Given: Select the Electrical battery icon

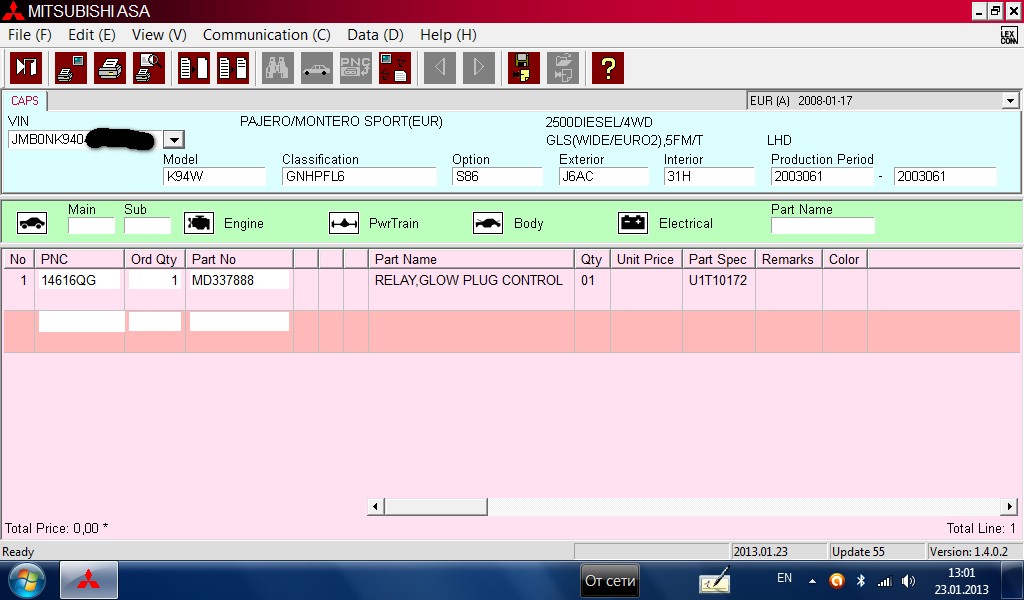Looking at the screenshot, I should pos(633,223).
